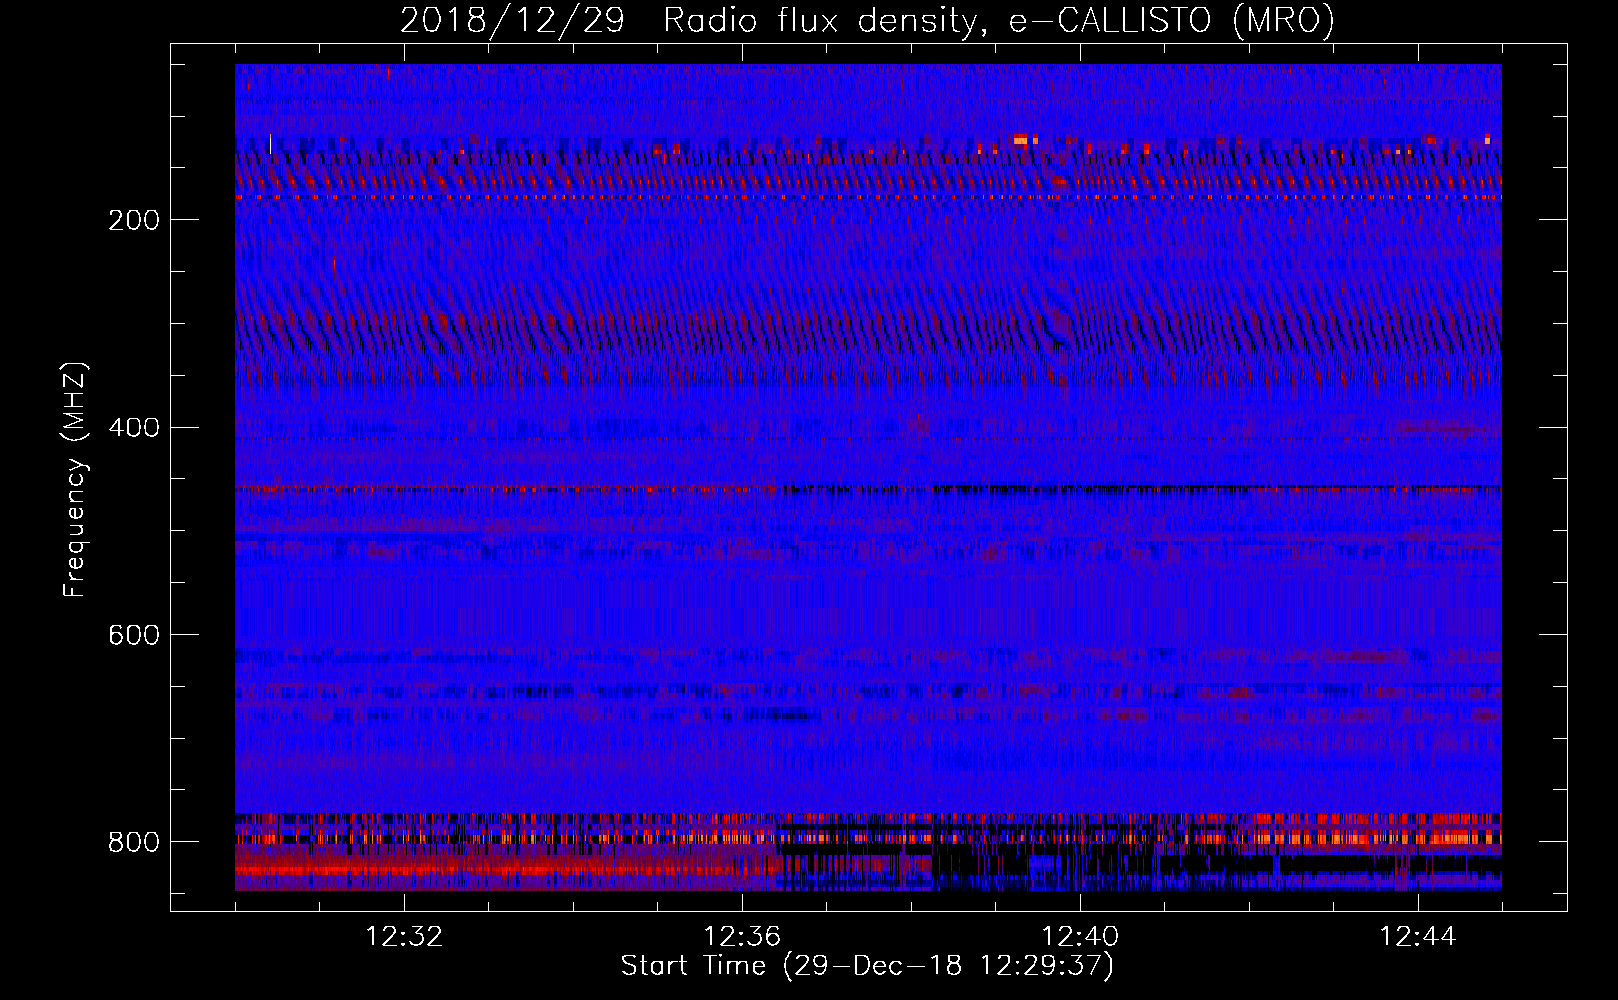The width and height of the screenshot is (1618, 1000).
Task: Click the '200' frequency tick label
Action: (x=133, y=220)
